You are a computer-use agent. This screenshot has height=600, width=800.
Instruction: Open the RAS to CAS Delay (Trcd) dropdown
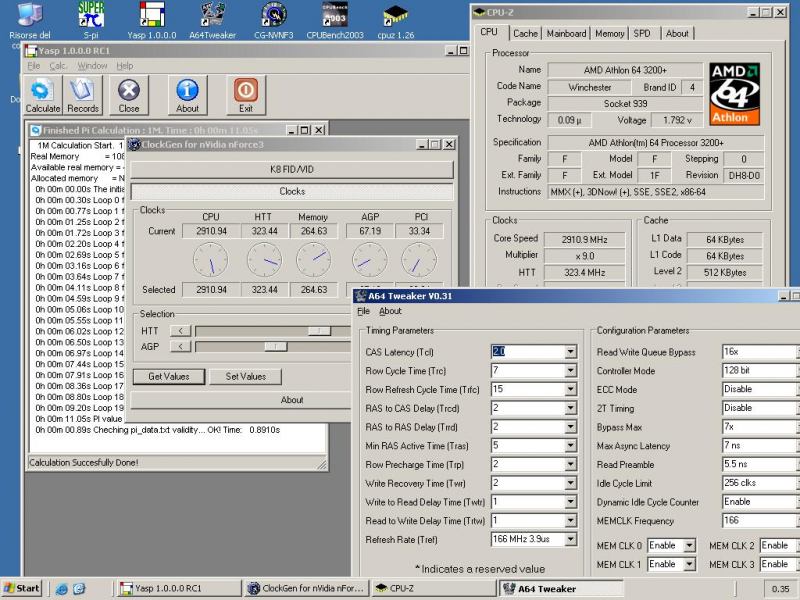pyautogui.click(x=571, y=408)
